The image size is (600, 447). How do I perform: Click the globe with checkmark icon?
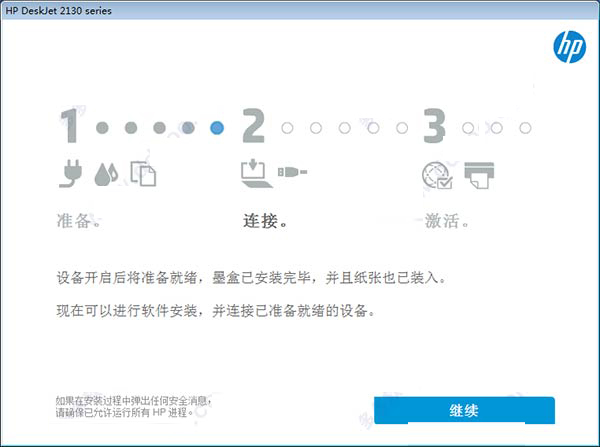pyautogui.click(x=437, y=175)
